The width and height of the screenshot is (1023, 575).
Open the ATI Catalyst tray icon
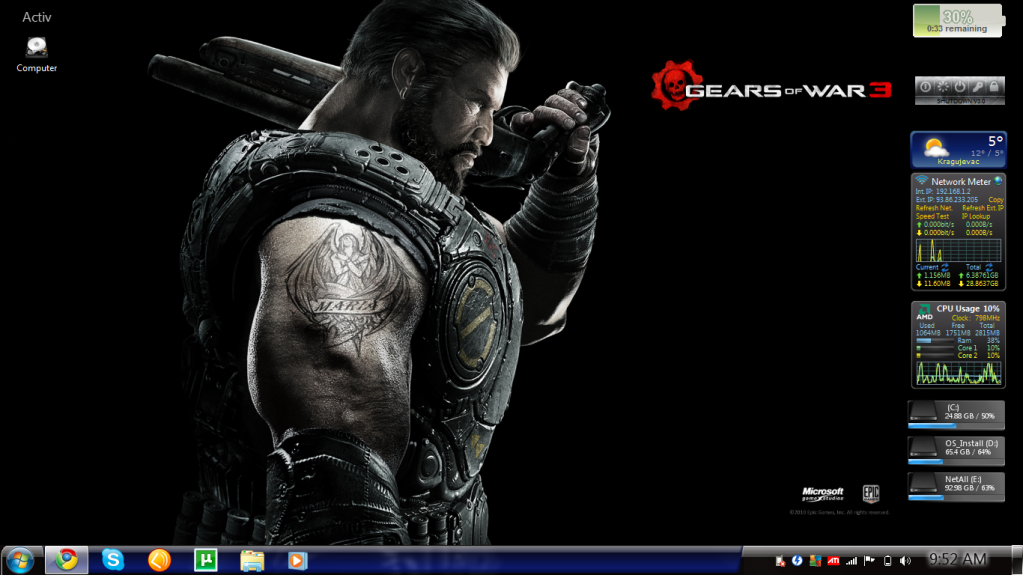point(833,561)
